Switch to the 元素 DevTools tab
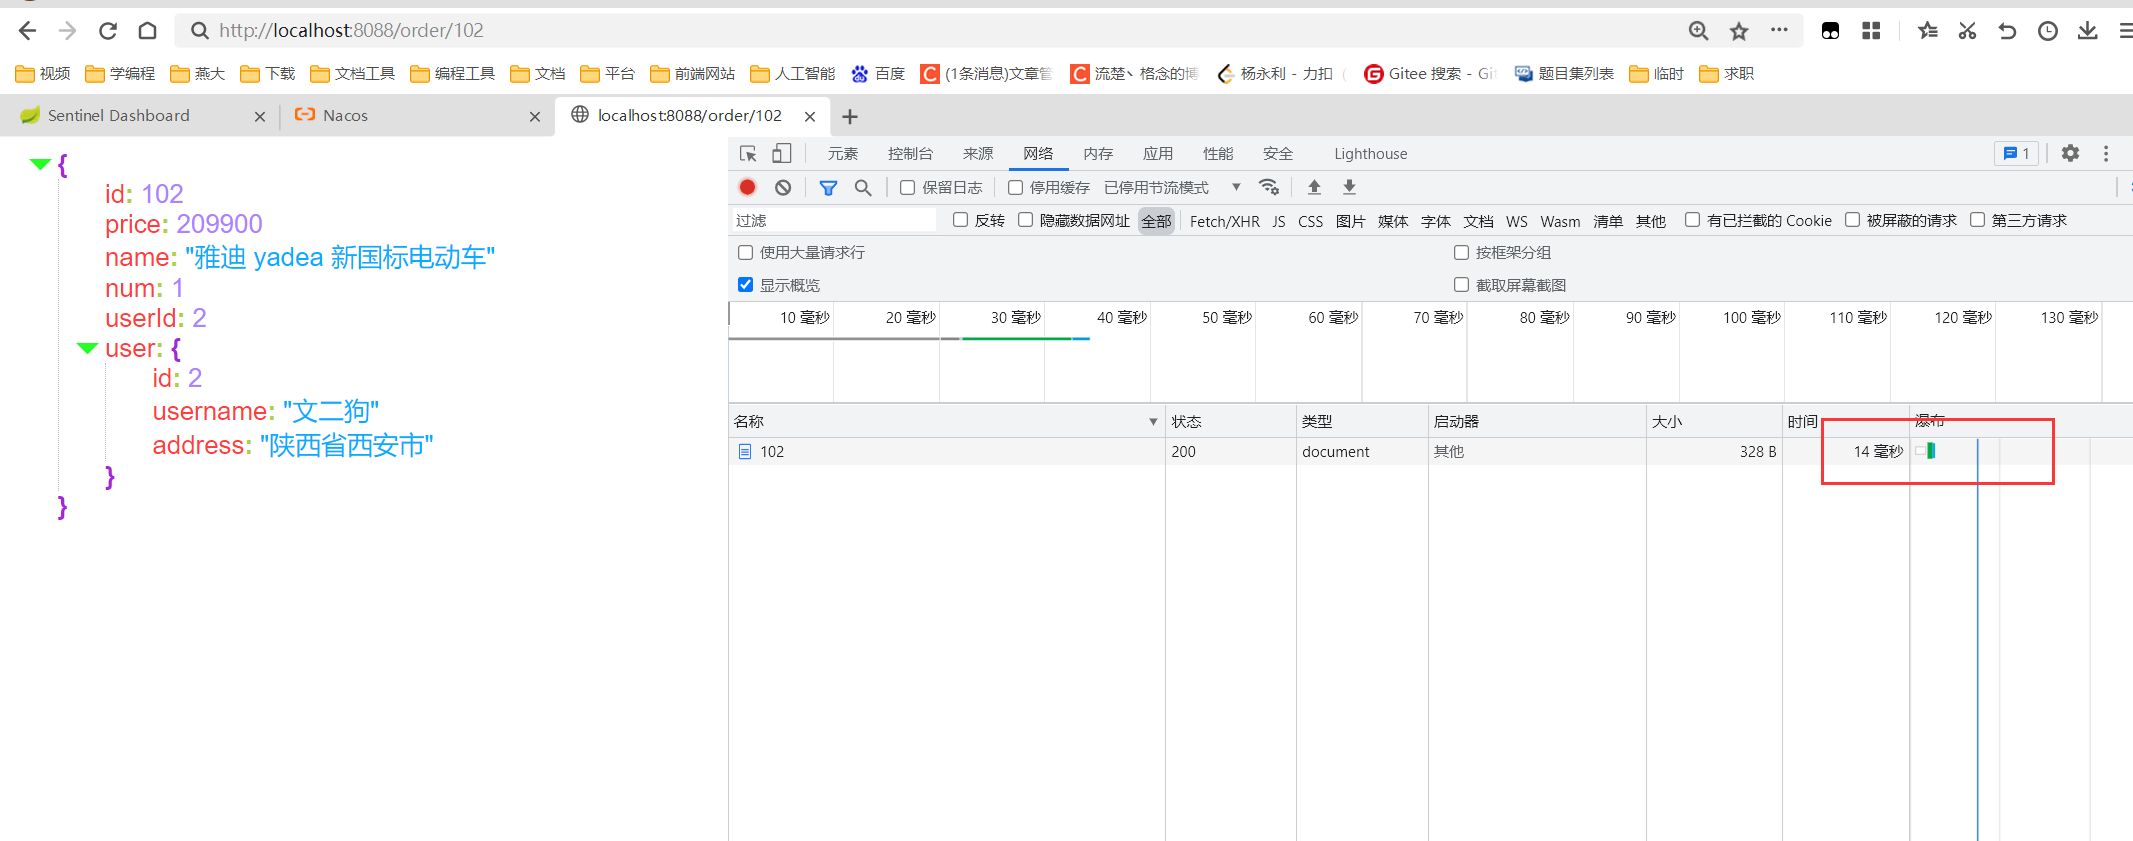The height and width of the screenshot is (841, 2133). point(843,153)
